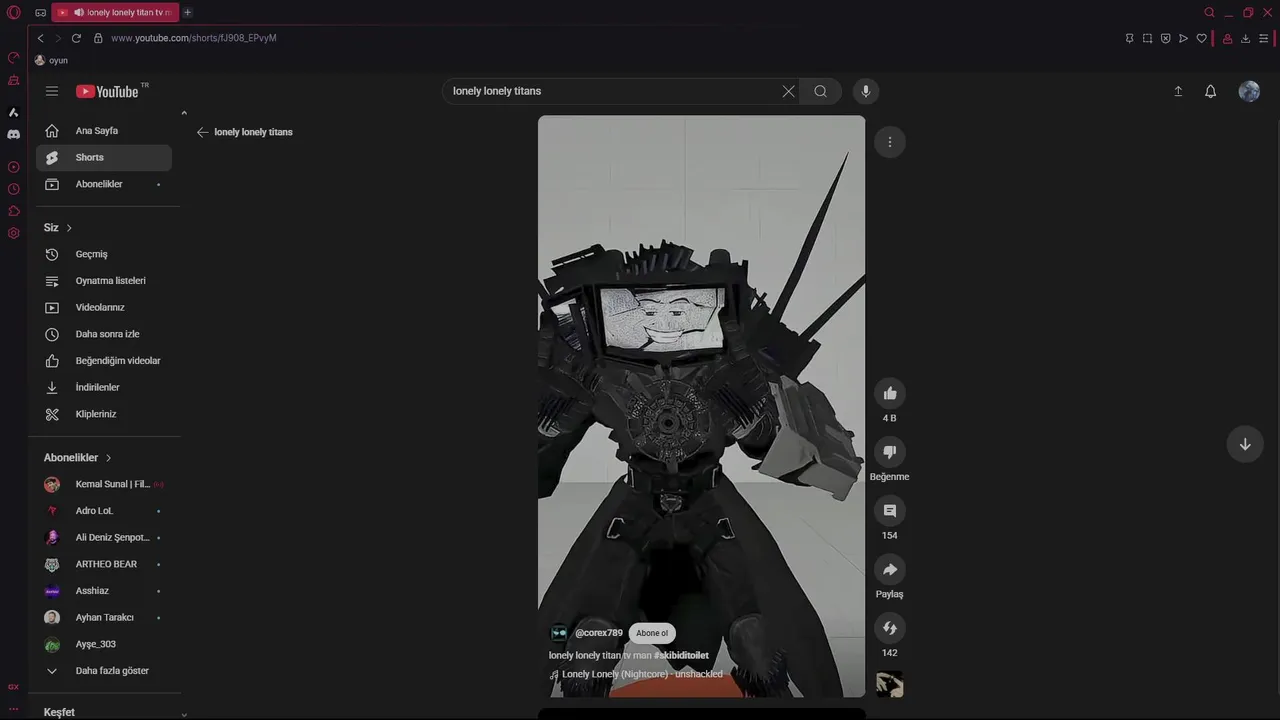
Task: Open the Flow send arrow icon
Action: pos(1183,38)
